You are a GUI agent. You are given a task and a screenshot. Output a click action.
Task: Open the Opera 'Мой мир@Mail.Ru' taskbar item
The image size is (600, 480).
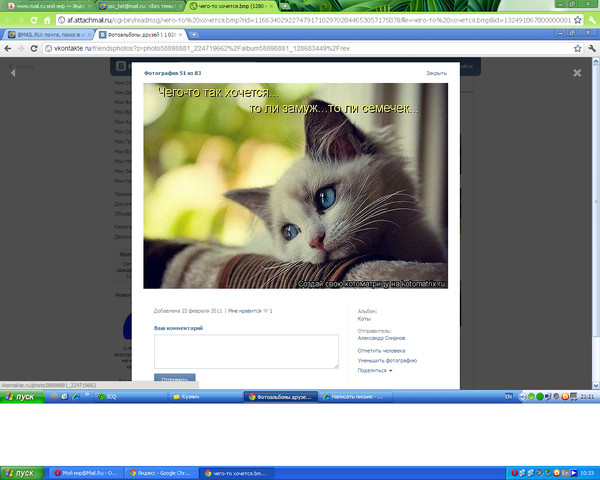86,473
